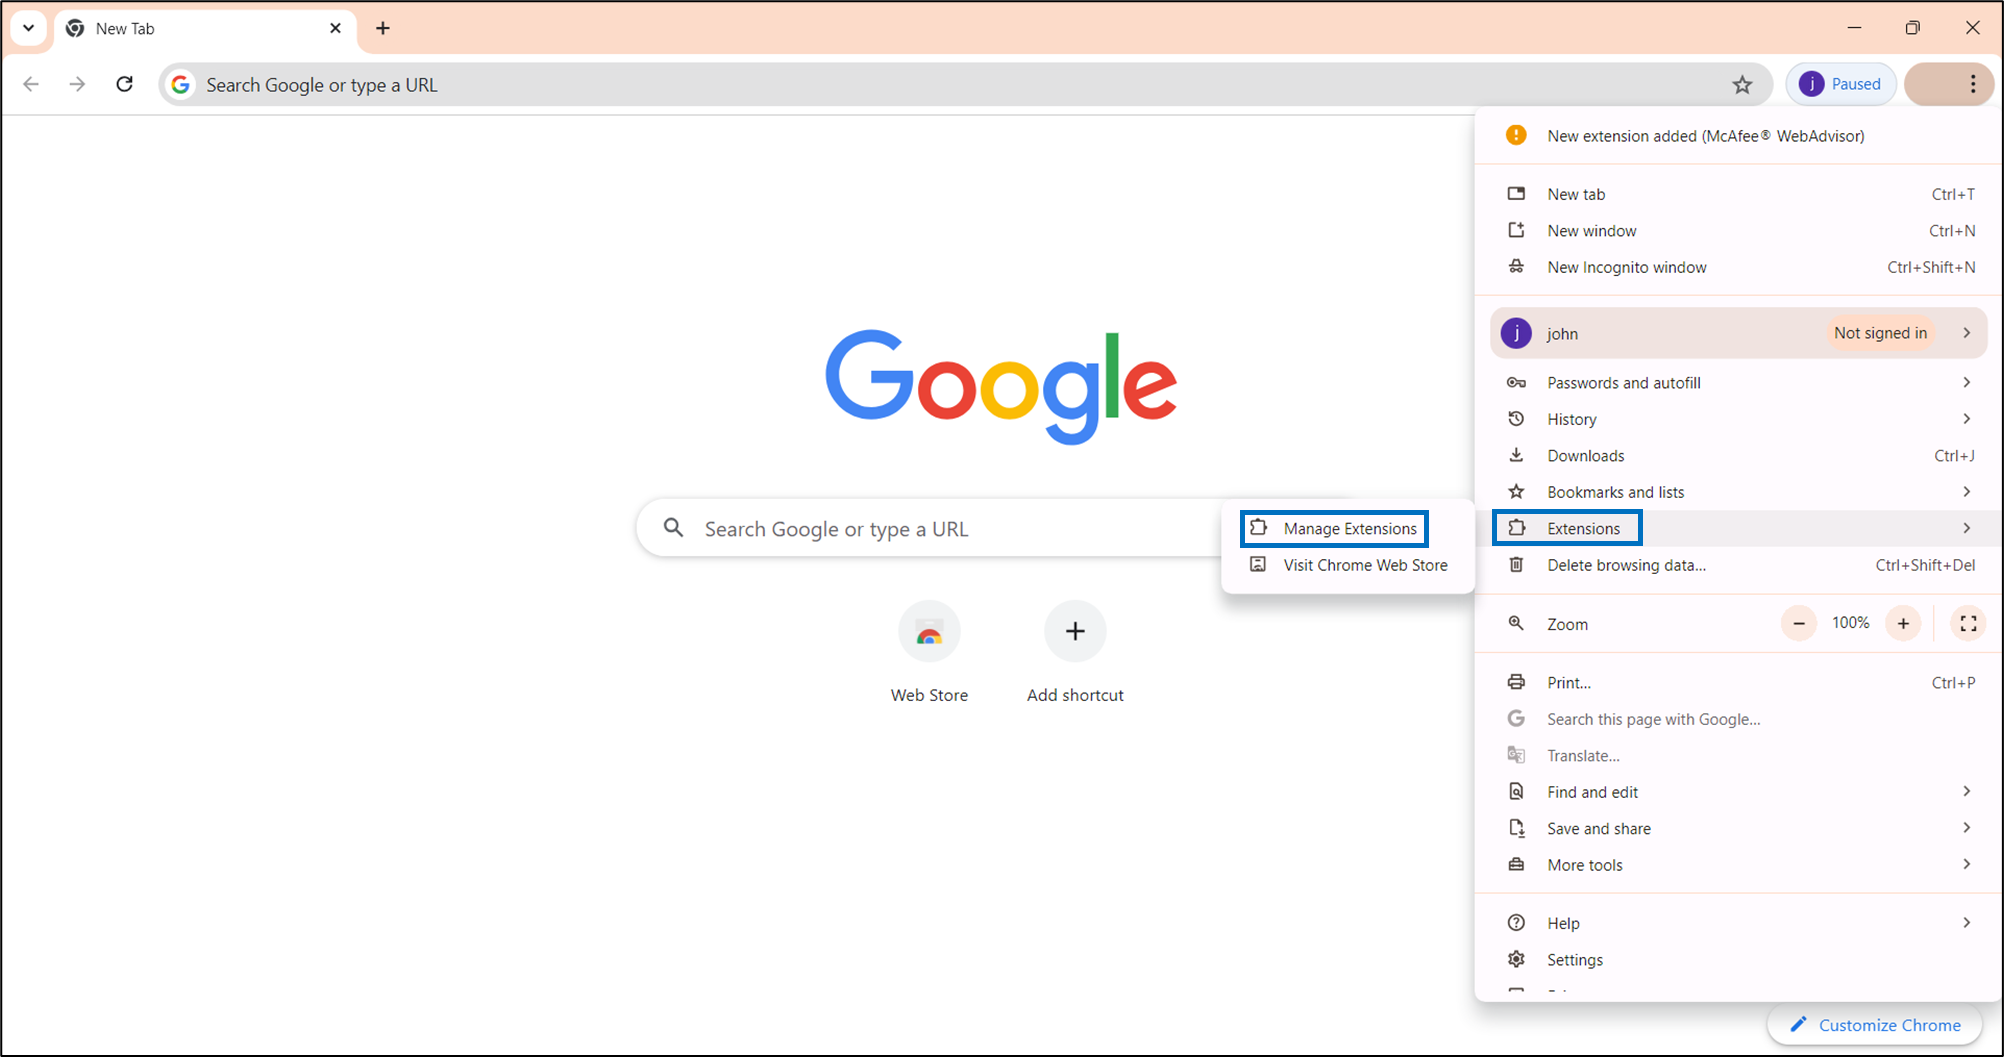Expand the Extensions menu item

[1738, 528]
